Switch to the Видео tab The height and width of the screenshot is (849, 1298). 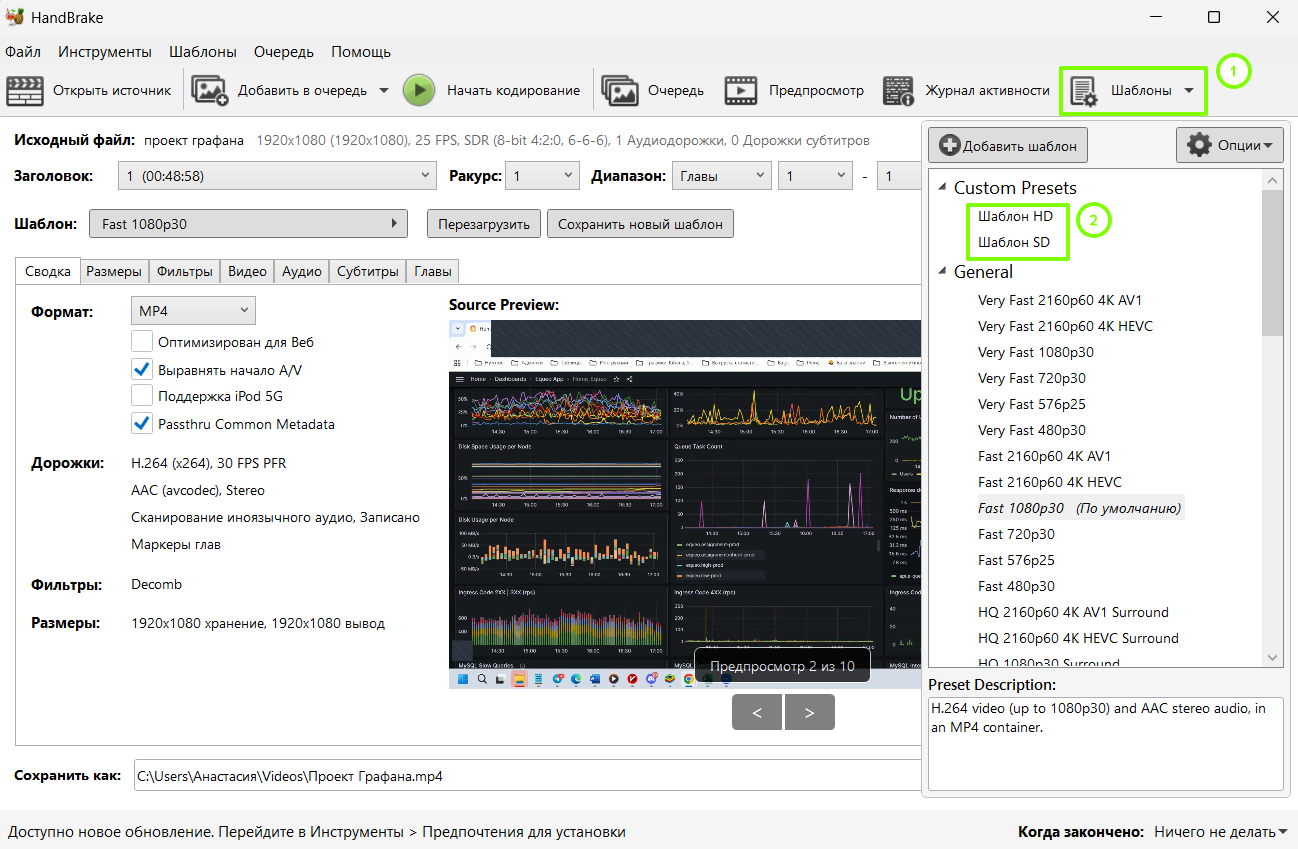pyautogui.click(x=247, y=271)
